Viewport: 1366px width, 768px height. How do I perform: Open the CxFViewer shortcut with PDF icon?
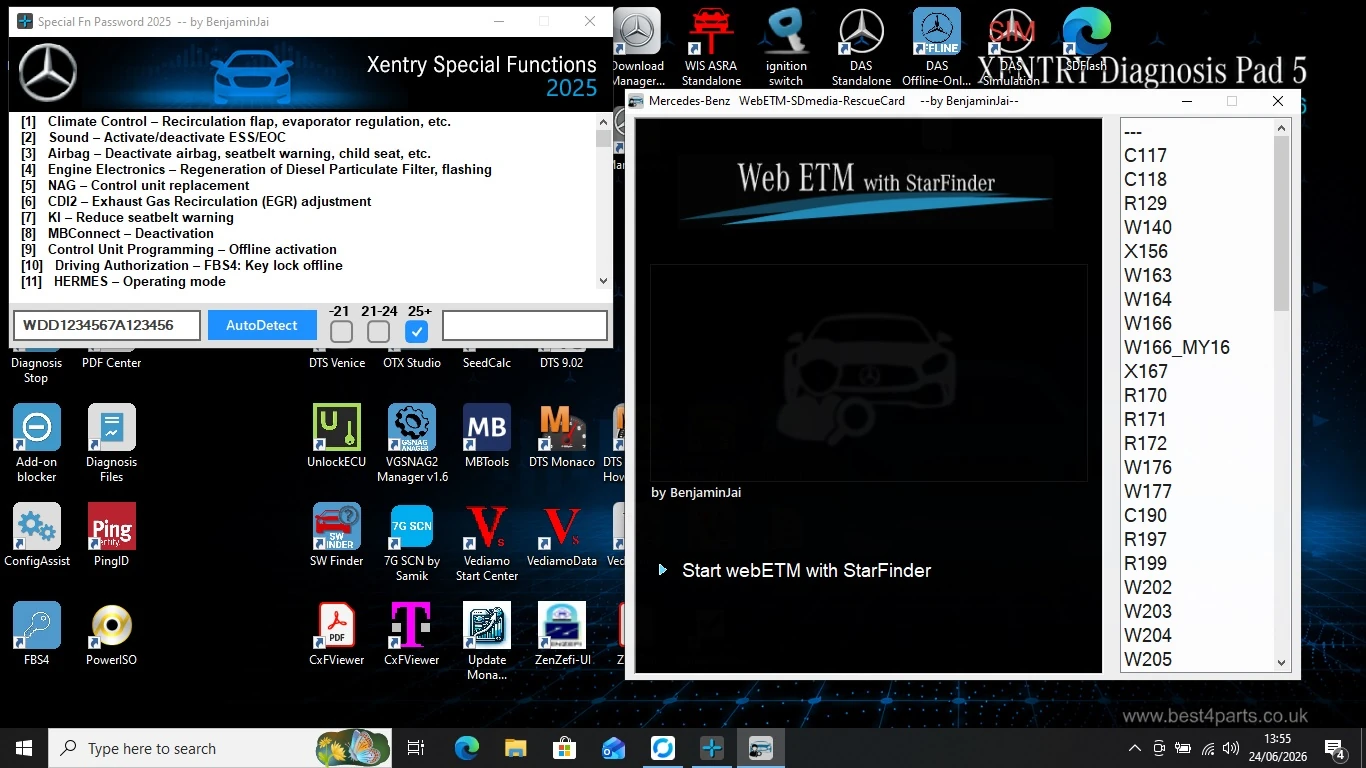(x=337, y=634)
